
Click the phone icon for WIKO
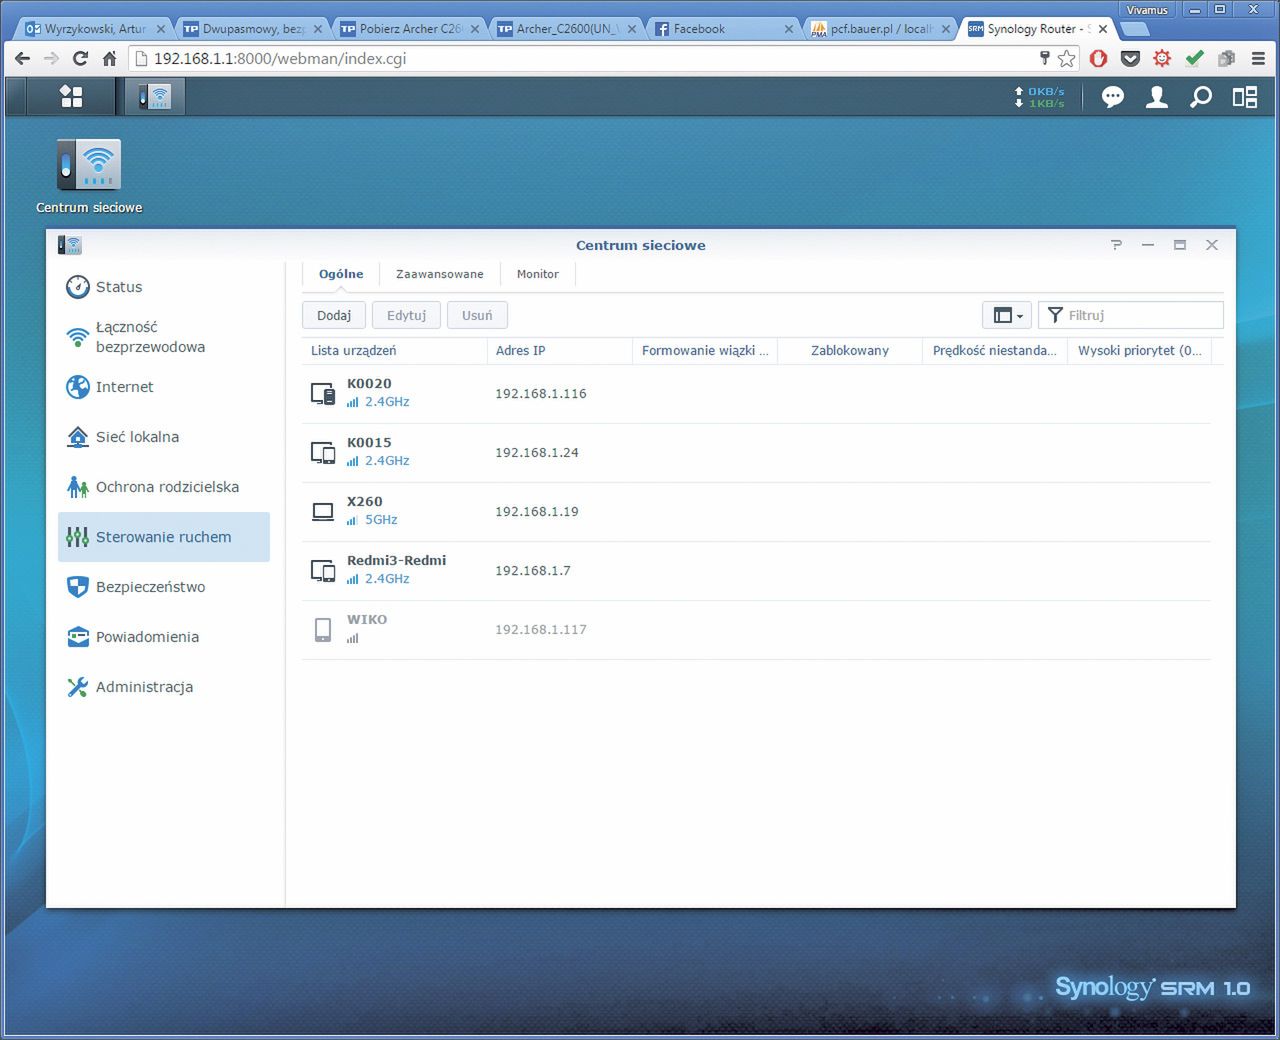click(323, 629)
